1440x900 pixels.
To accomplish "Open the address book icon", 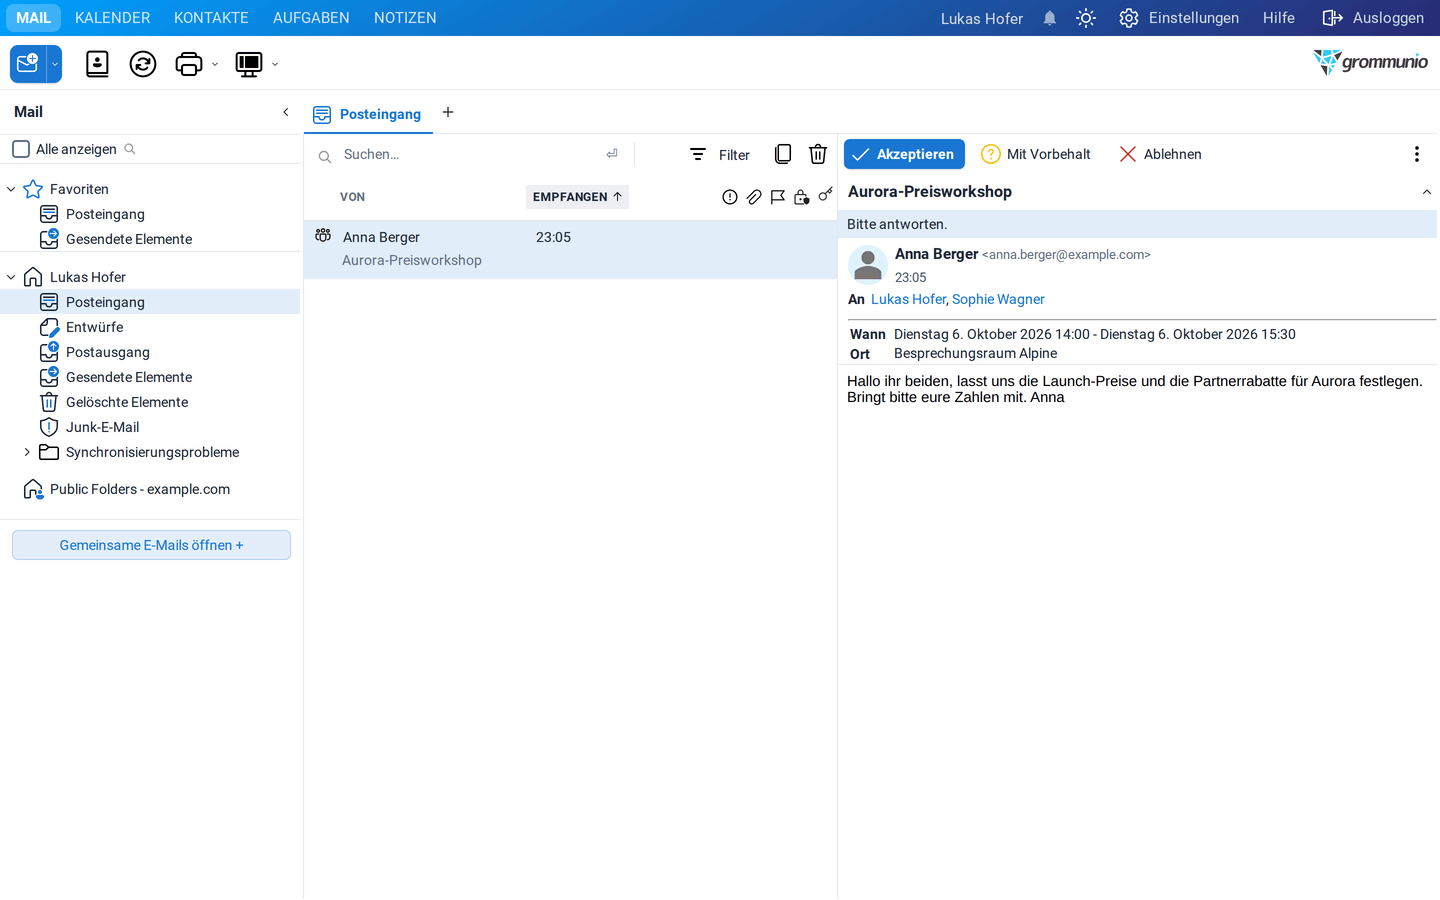I will coord(97,64).
